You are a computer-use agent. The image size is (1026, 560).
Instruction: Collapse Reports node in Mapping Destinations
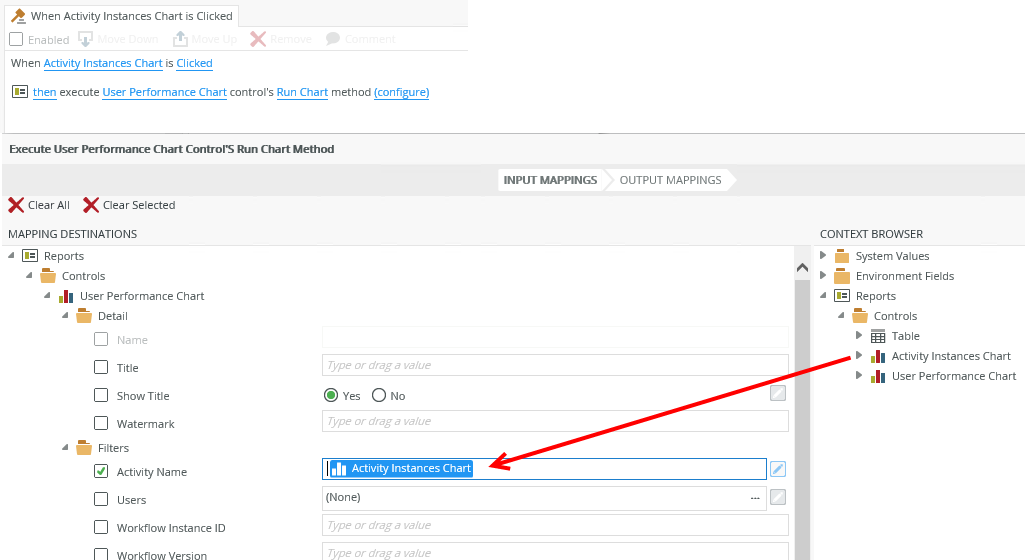(11, 255)
